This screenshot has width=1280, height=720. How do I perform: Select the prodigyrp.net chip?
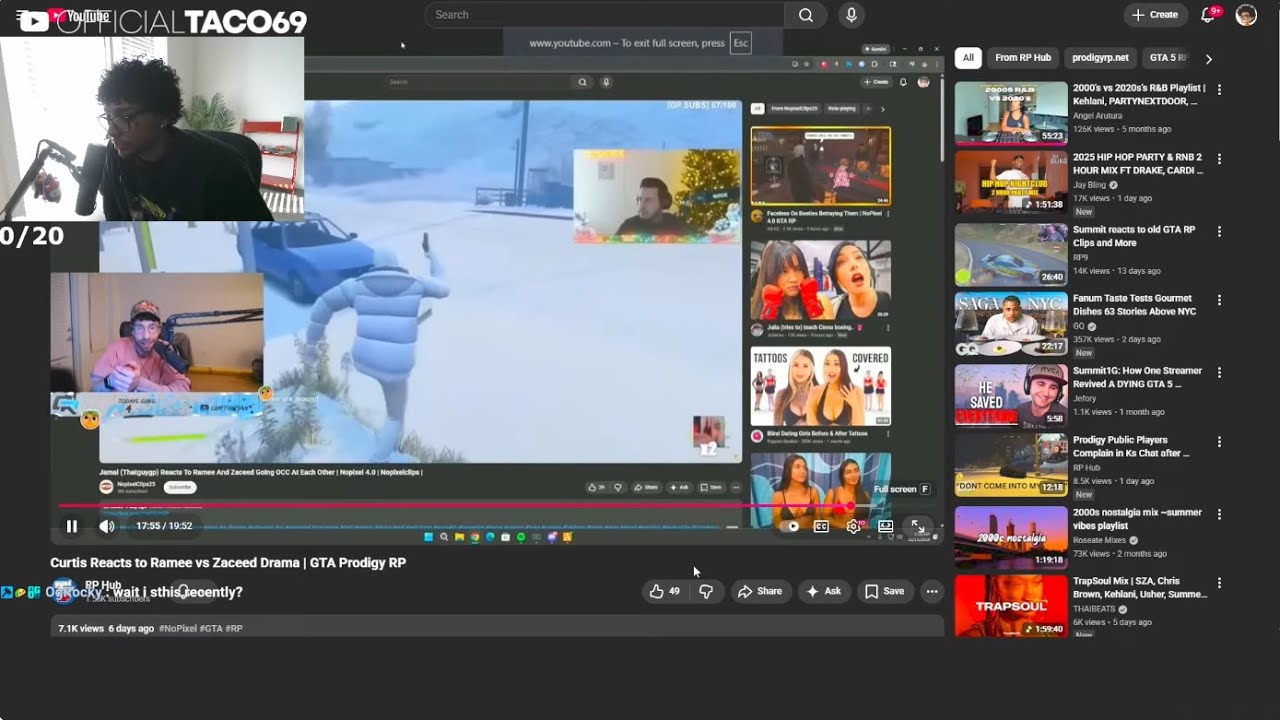(x=1100, y=58)
